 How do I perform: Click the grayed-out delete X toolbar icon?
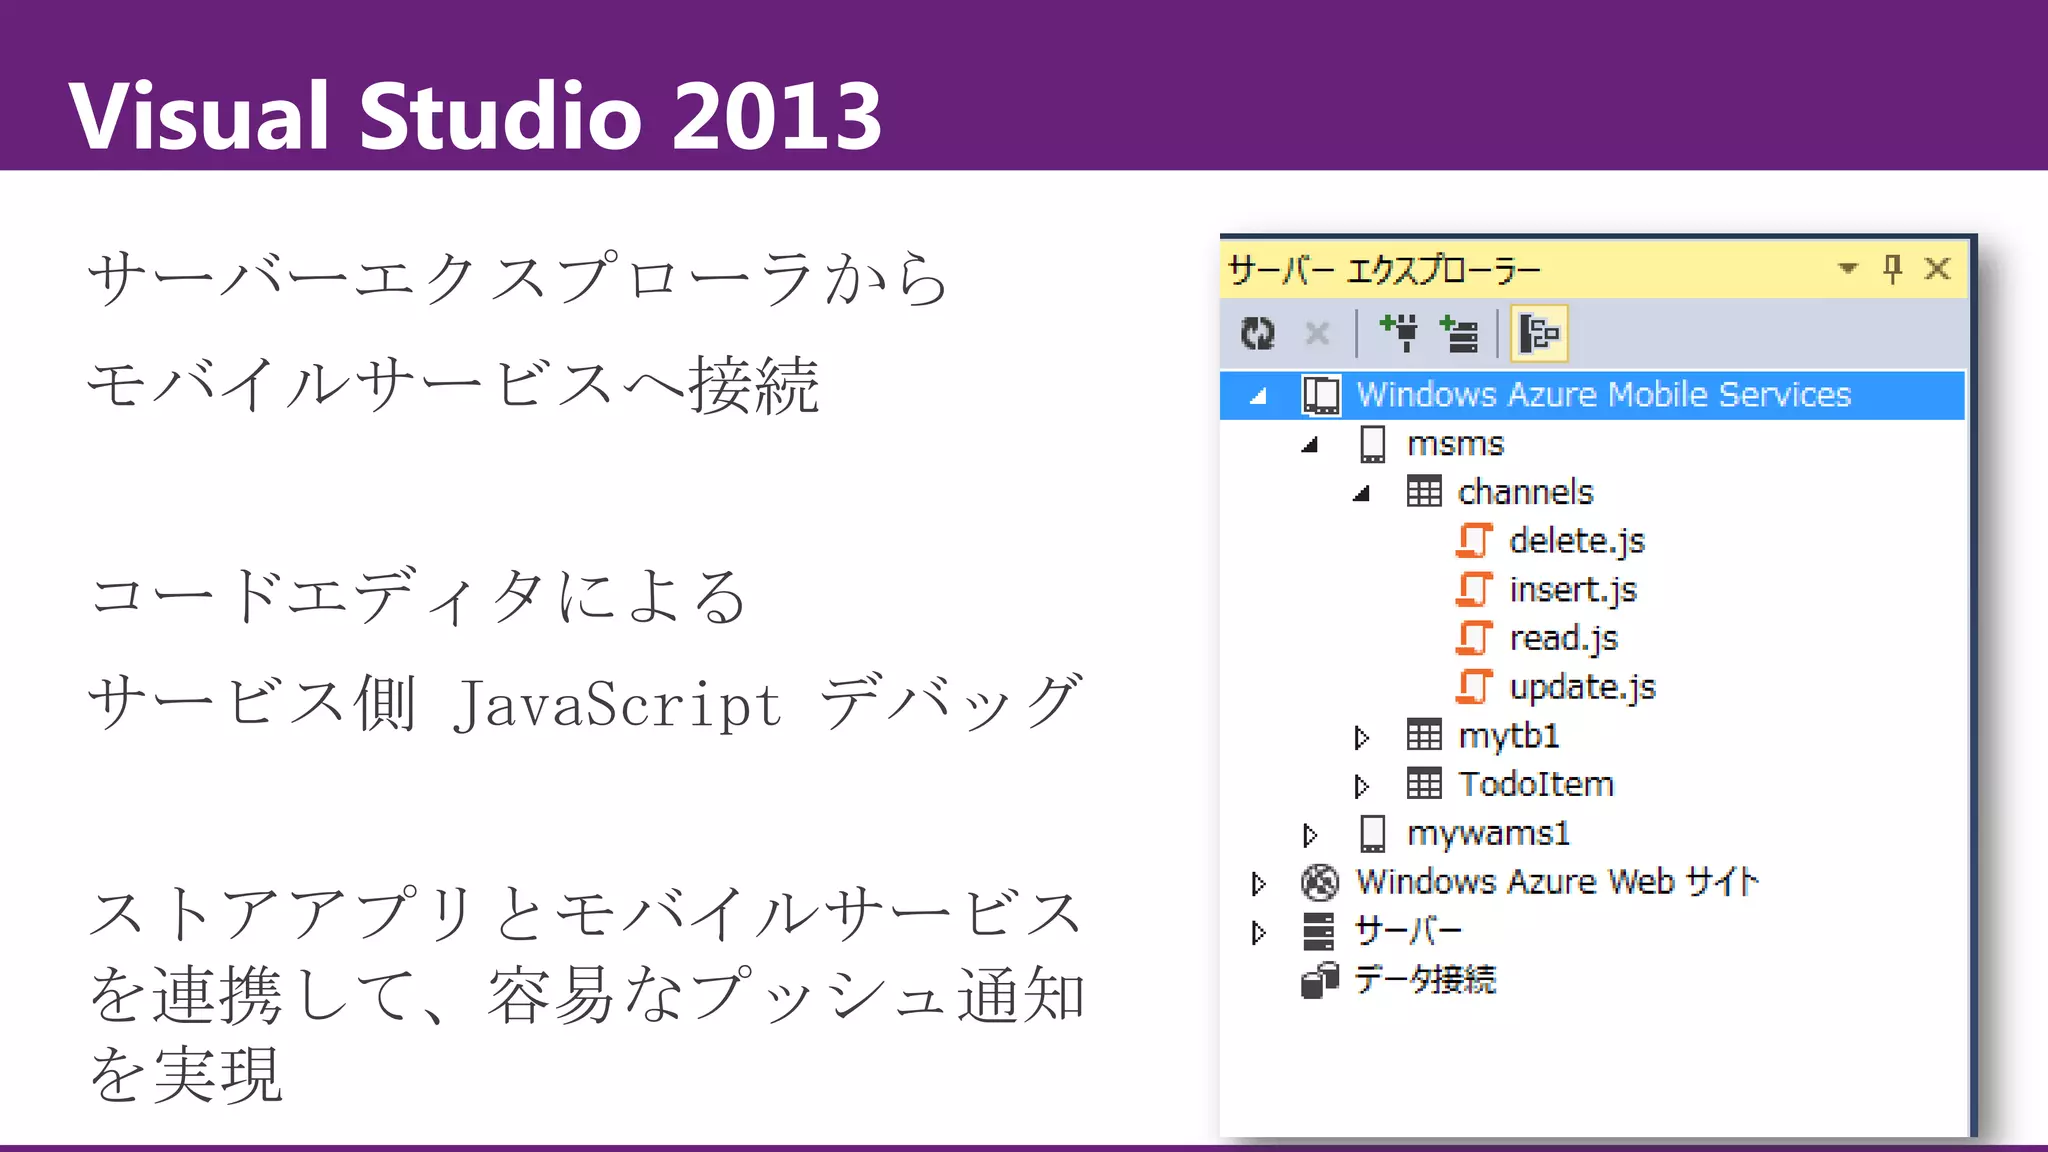[1317, 333]
